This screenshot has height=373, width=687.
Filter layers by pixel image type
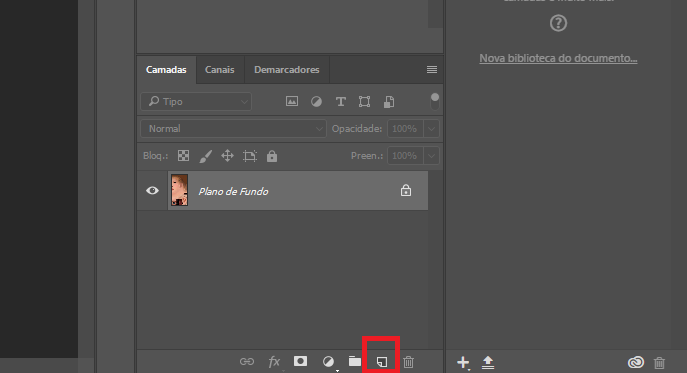(x=292, y=102)
